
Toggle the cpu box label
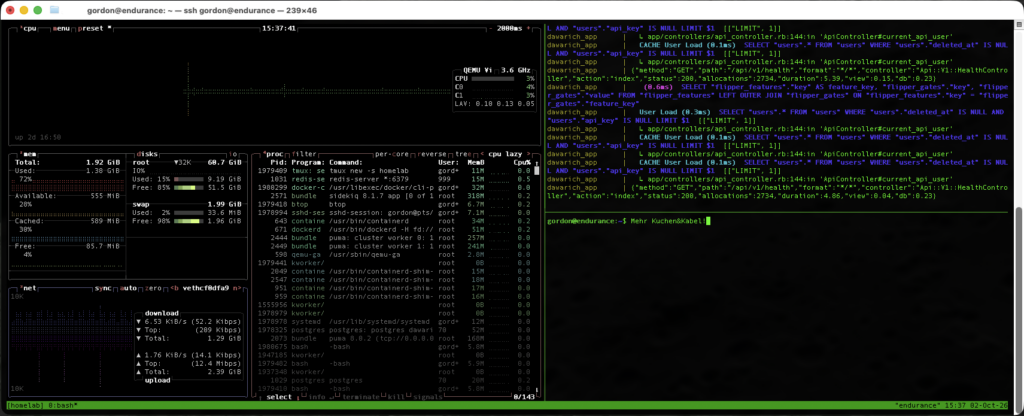(29, 29)
